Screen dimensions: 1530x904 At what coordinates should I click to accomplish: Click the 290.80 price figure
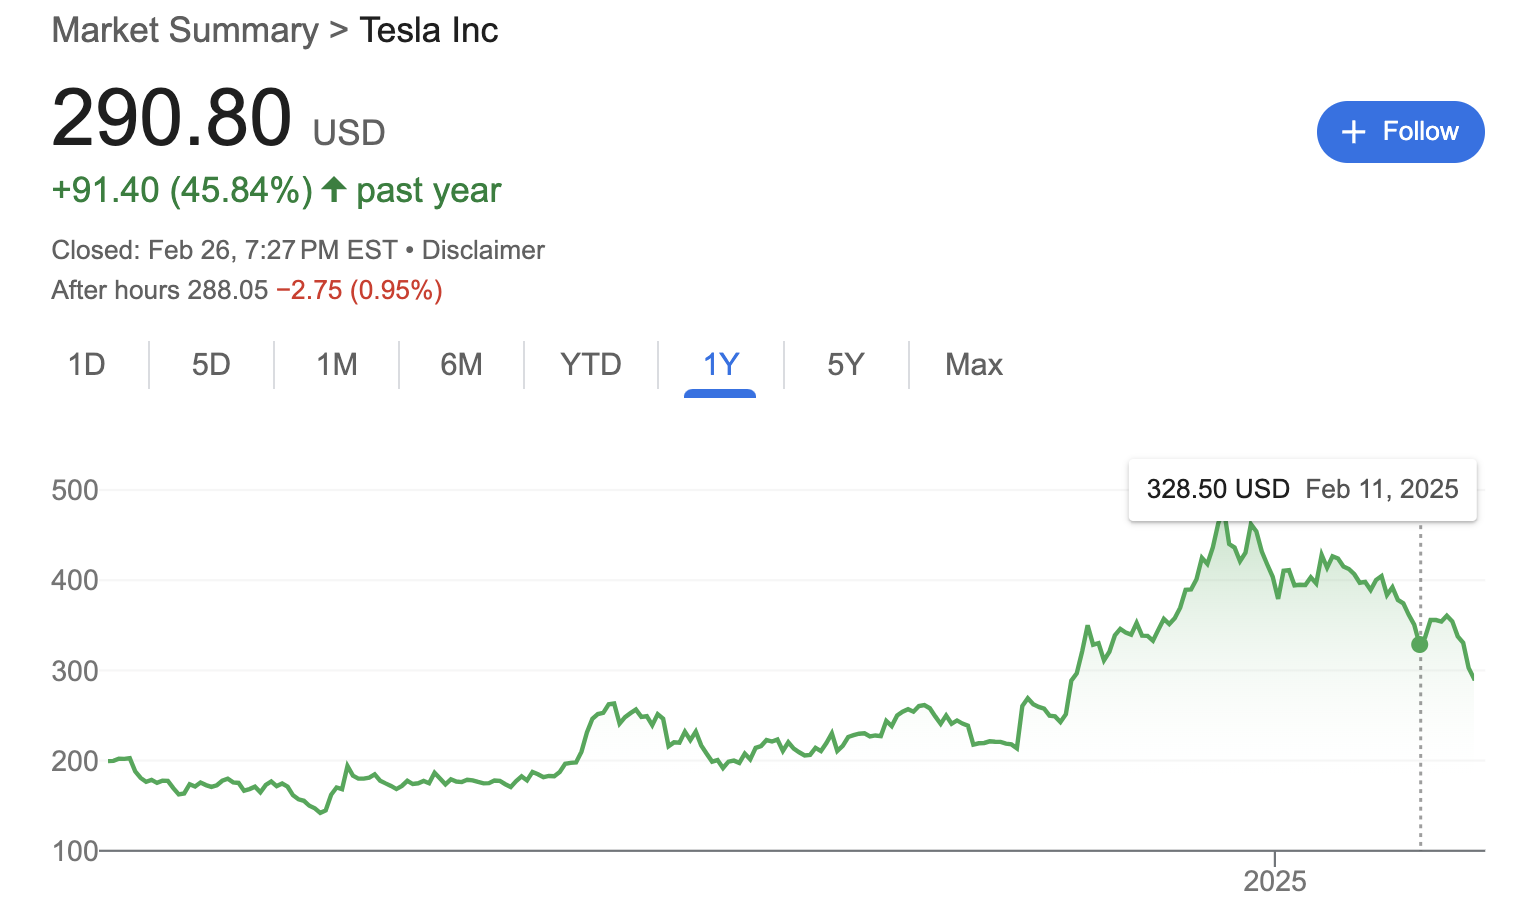(172, 118)
